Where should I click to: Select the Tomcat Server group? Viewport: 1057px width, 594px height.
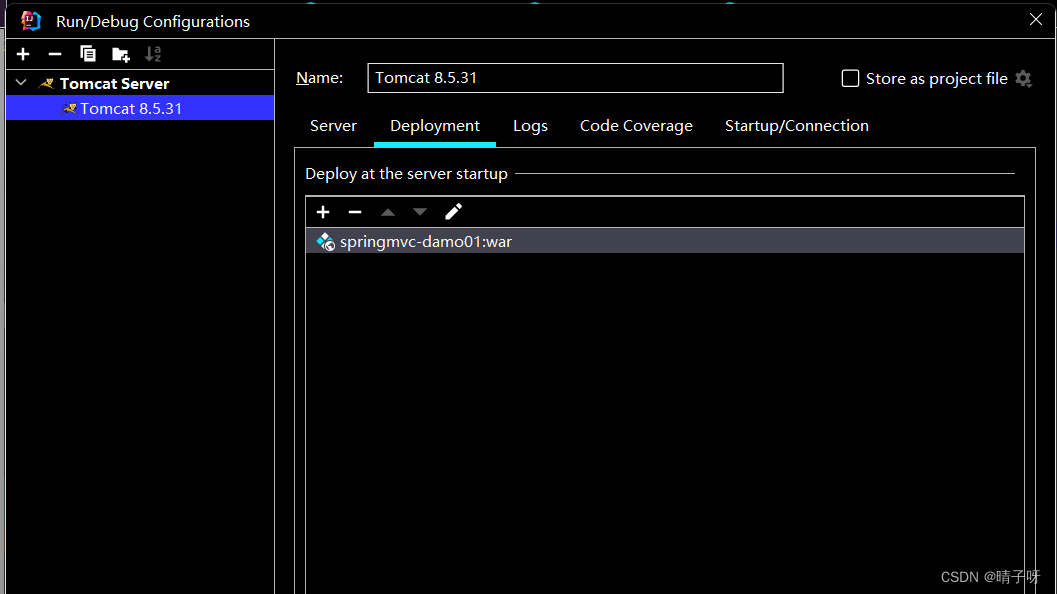point(140,83)
